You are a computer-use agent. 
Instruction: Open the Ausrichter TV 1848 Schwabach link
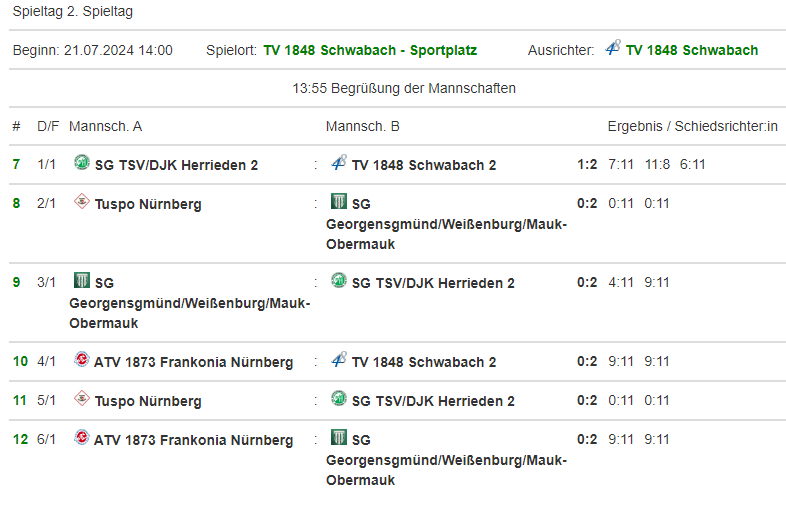[x=692, y=50]
